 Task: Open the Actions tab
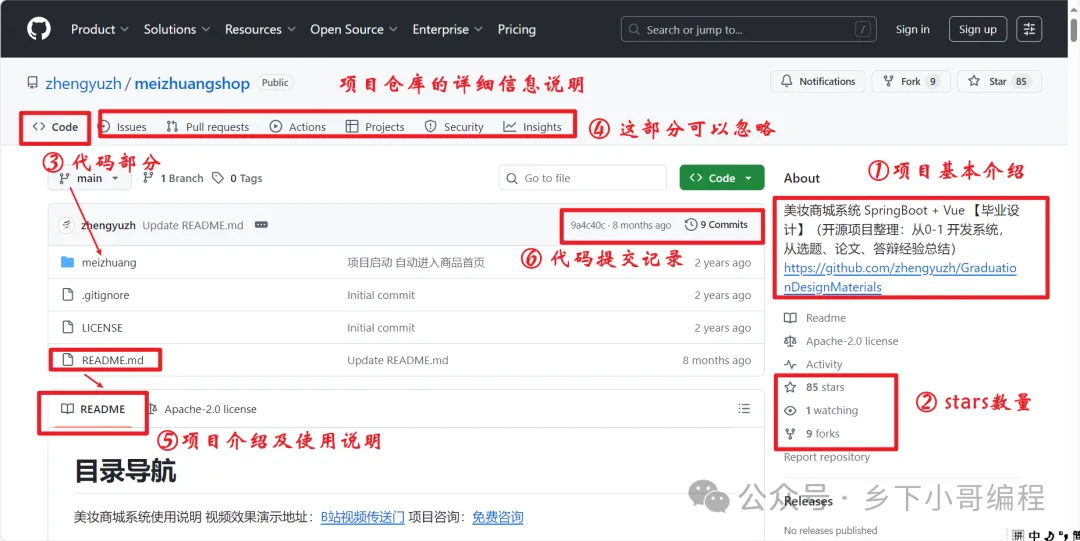[x=298, y=127]
